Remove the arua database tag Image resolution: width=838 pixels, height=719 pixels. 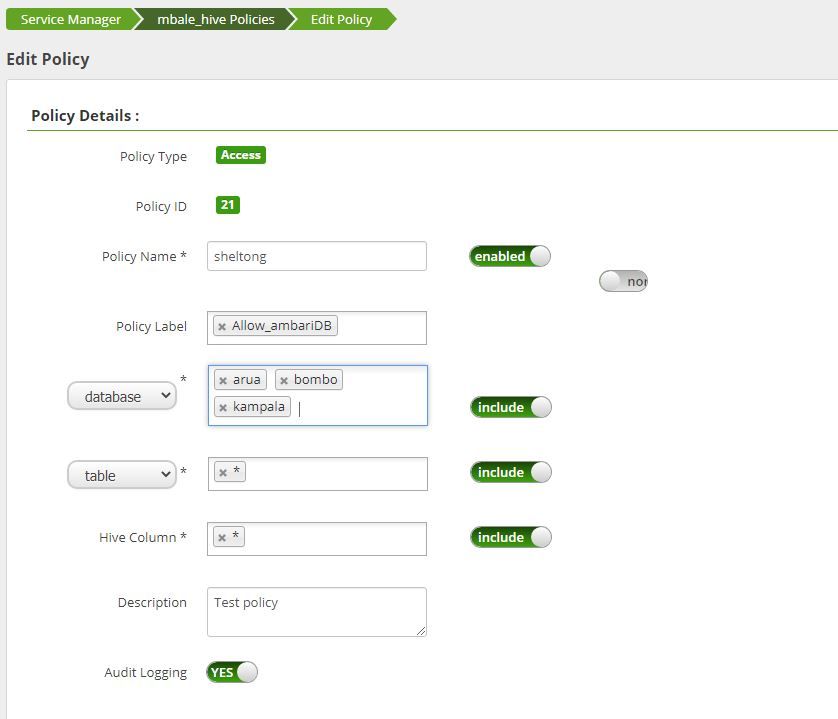point(223,381)
